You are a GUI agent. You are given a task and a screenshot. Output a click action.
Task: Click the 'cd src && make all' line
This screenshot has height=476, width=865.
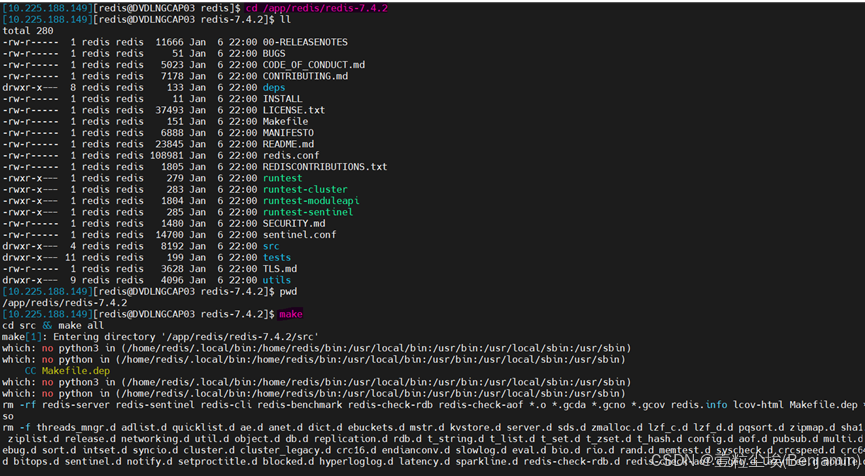[52, 325]
